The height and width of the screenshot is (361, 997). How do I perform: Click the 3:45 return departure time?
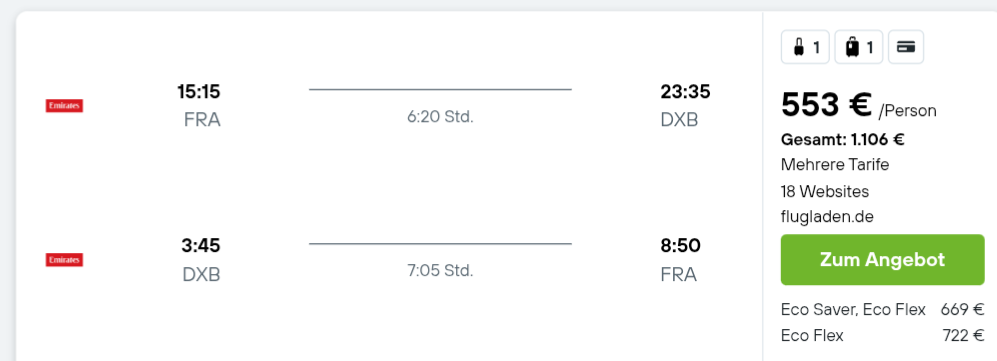(201, 245)
